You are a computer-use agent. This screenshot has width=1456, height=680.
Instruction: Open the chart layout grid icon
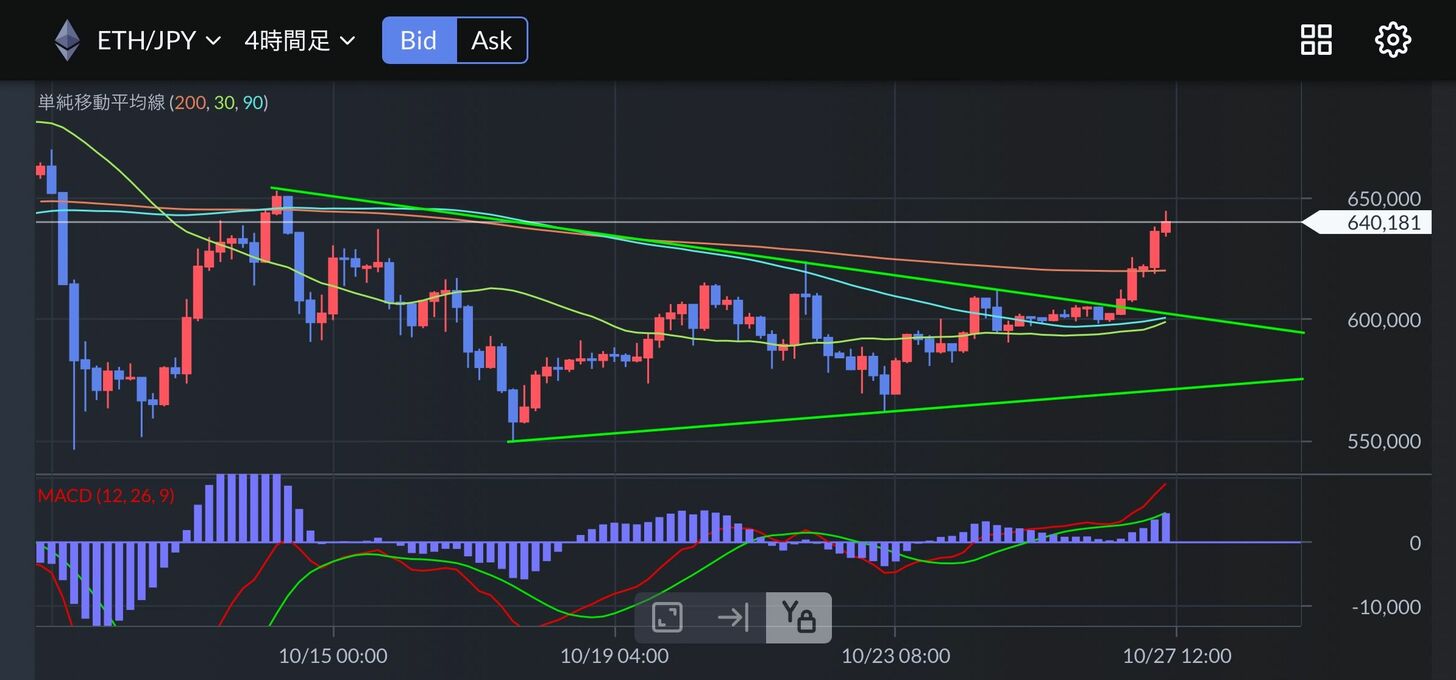tap(1315, 40)
